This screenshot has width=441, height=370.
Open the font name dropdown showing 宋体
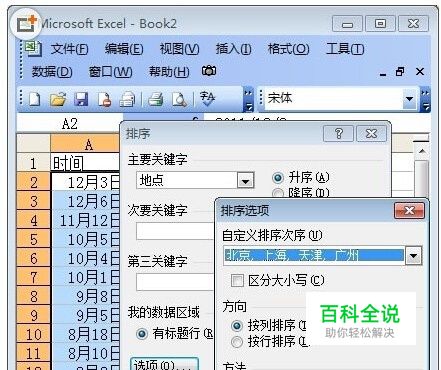pyautogui.click(x=409, y=99)
